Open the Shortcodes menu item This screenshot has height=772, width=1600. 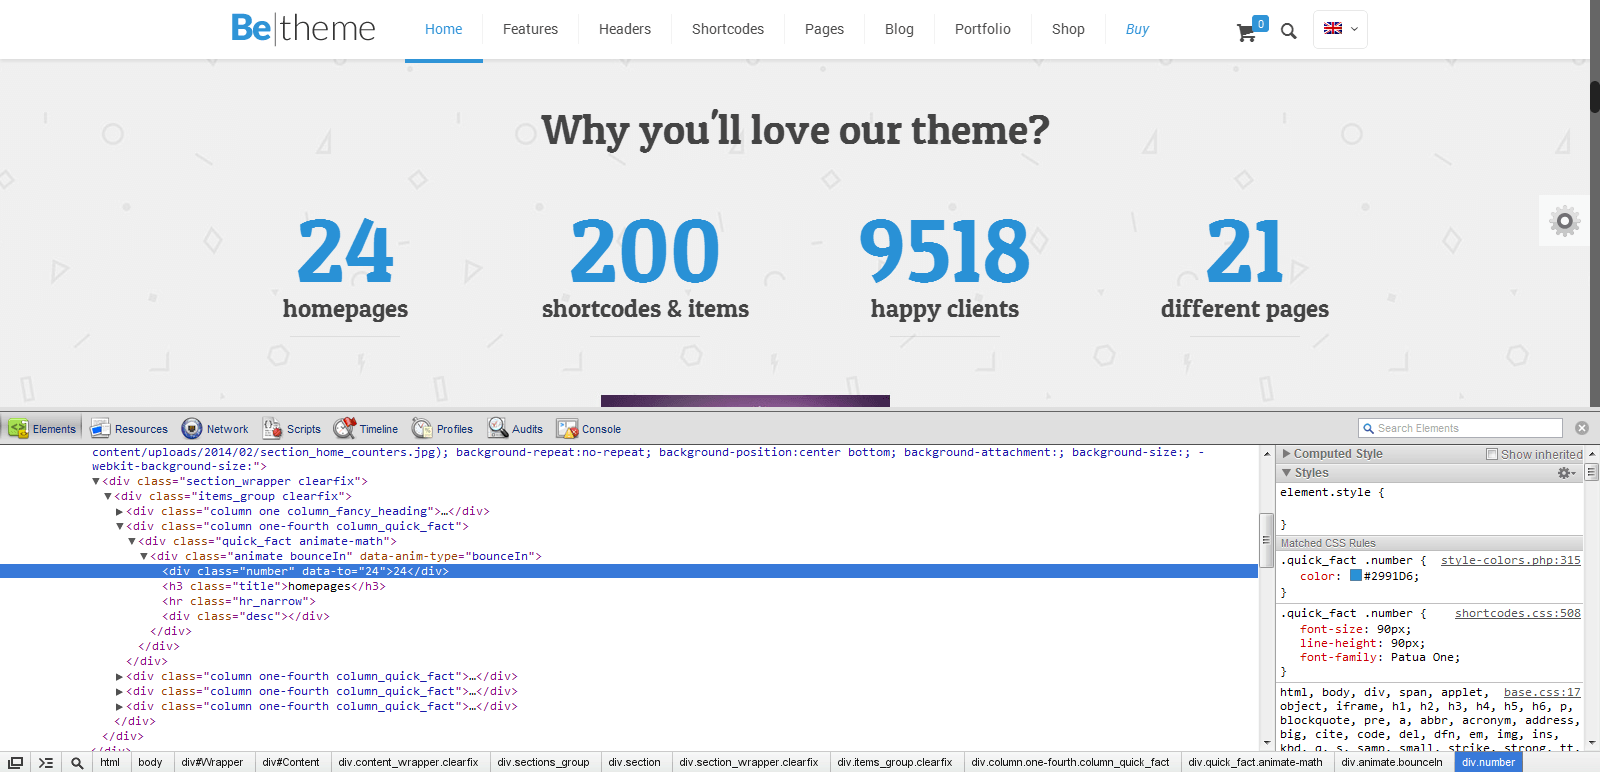727,29
